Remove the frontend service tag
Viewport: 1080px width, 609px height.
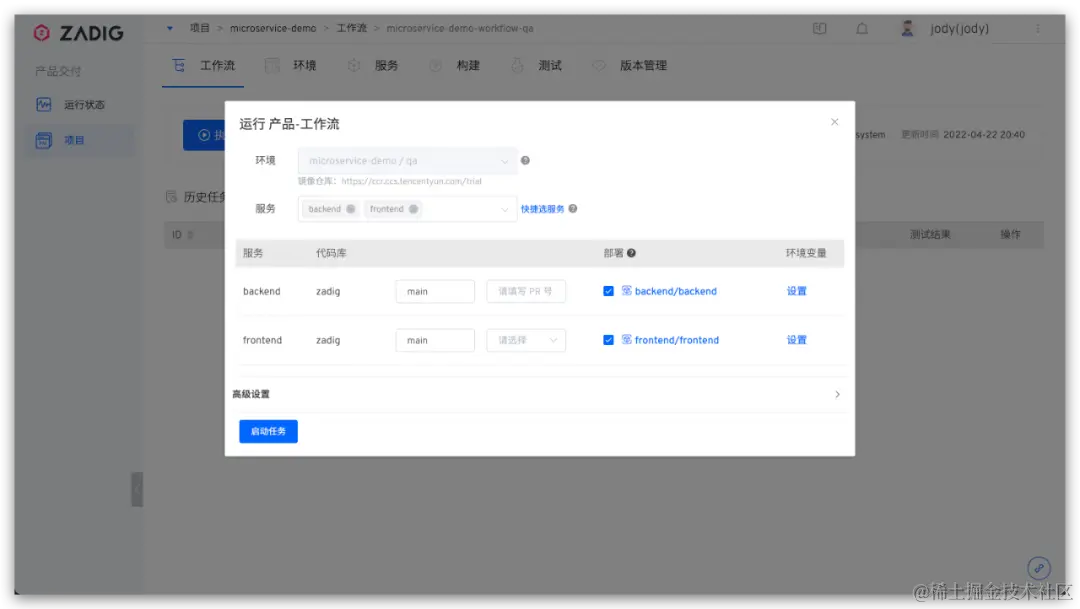click(x=413, y=209)
